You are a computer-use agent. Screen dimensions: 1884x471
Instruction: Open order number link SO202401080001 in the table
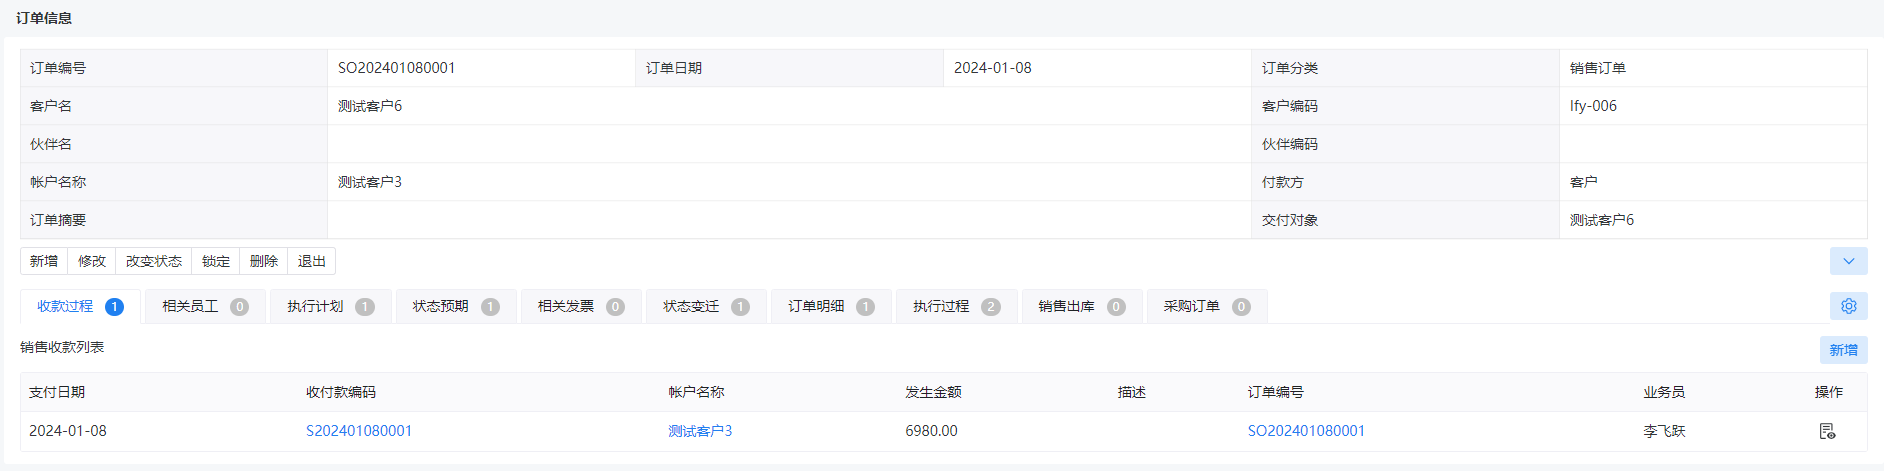coord(1306,431)
